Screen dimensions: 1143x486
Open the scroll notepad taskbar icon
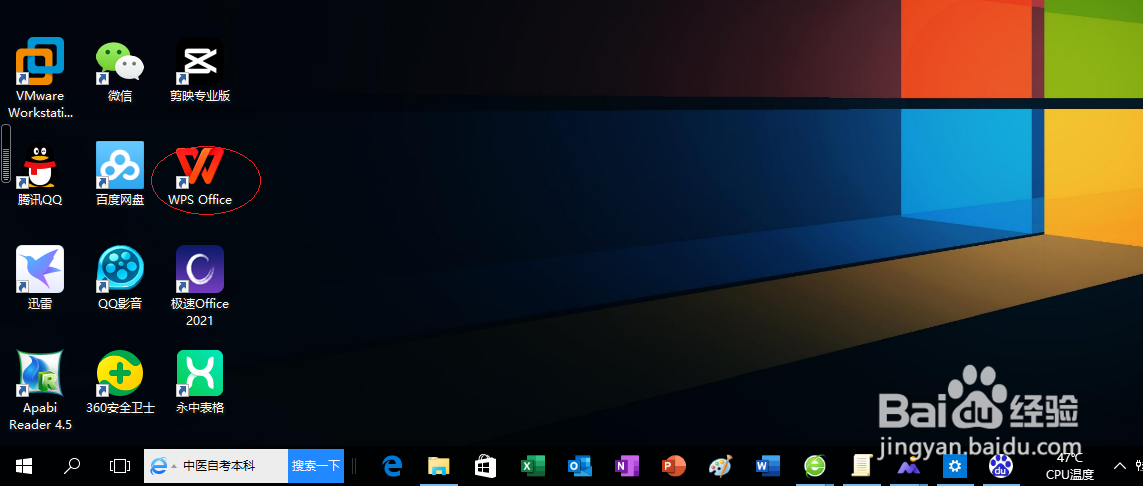click(862, 466)
